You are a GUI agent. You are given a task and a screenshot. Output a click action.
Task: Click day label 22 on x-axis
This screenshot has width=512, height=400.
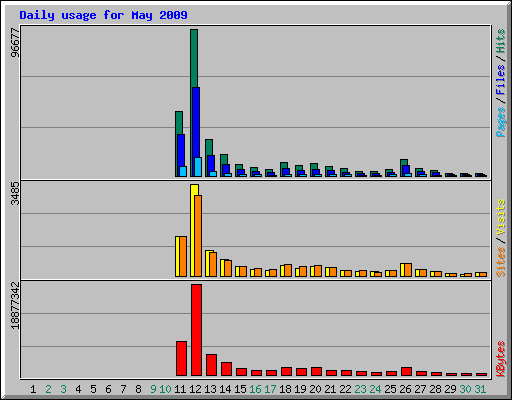[345, 389]
